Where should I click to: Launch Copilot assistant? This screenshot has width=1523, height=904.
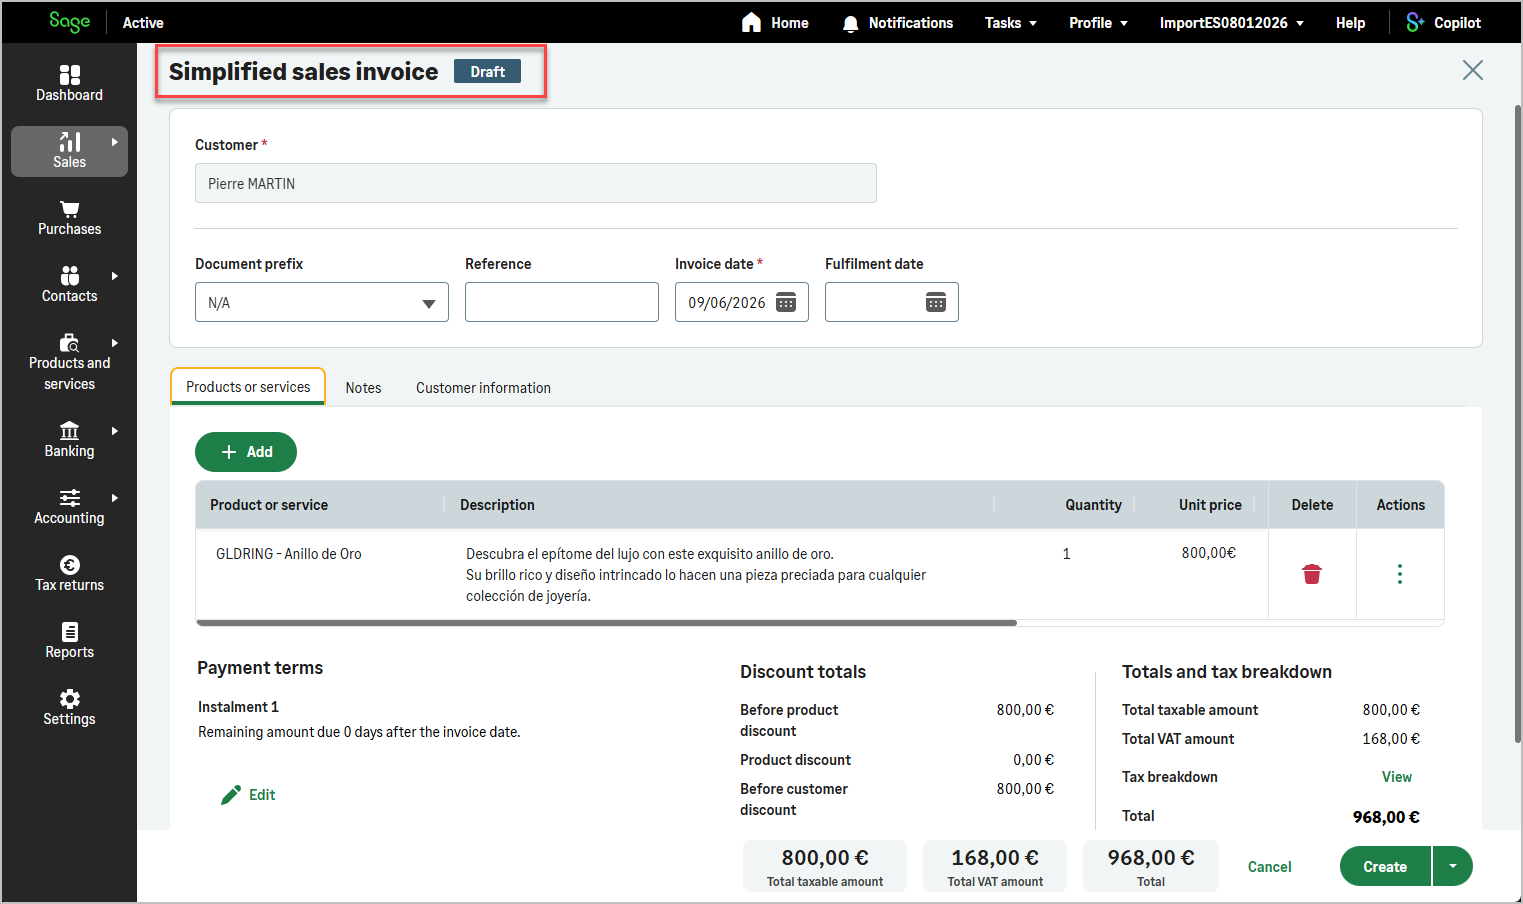[1443, 22]
